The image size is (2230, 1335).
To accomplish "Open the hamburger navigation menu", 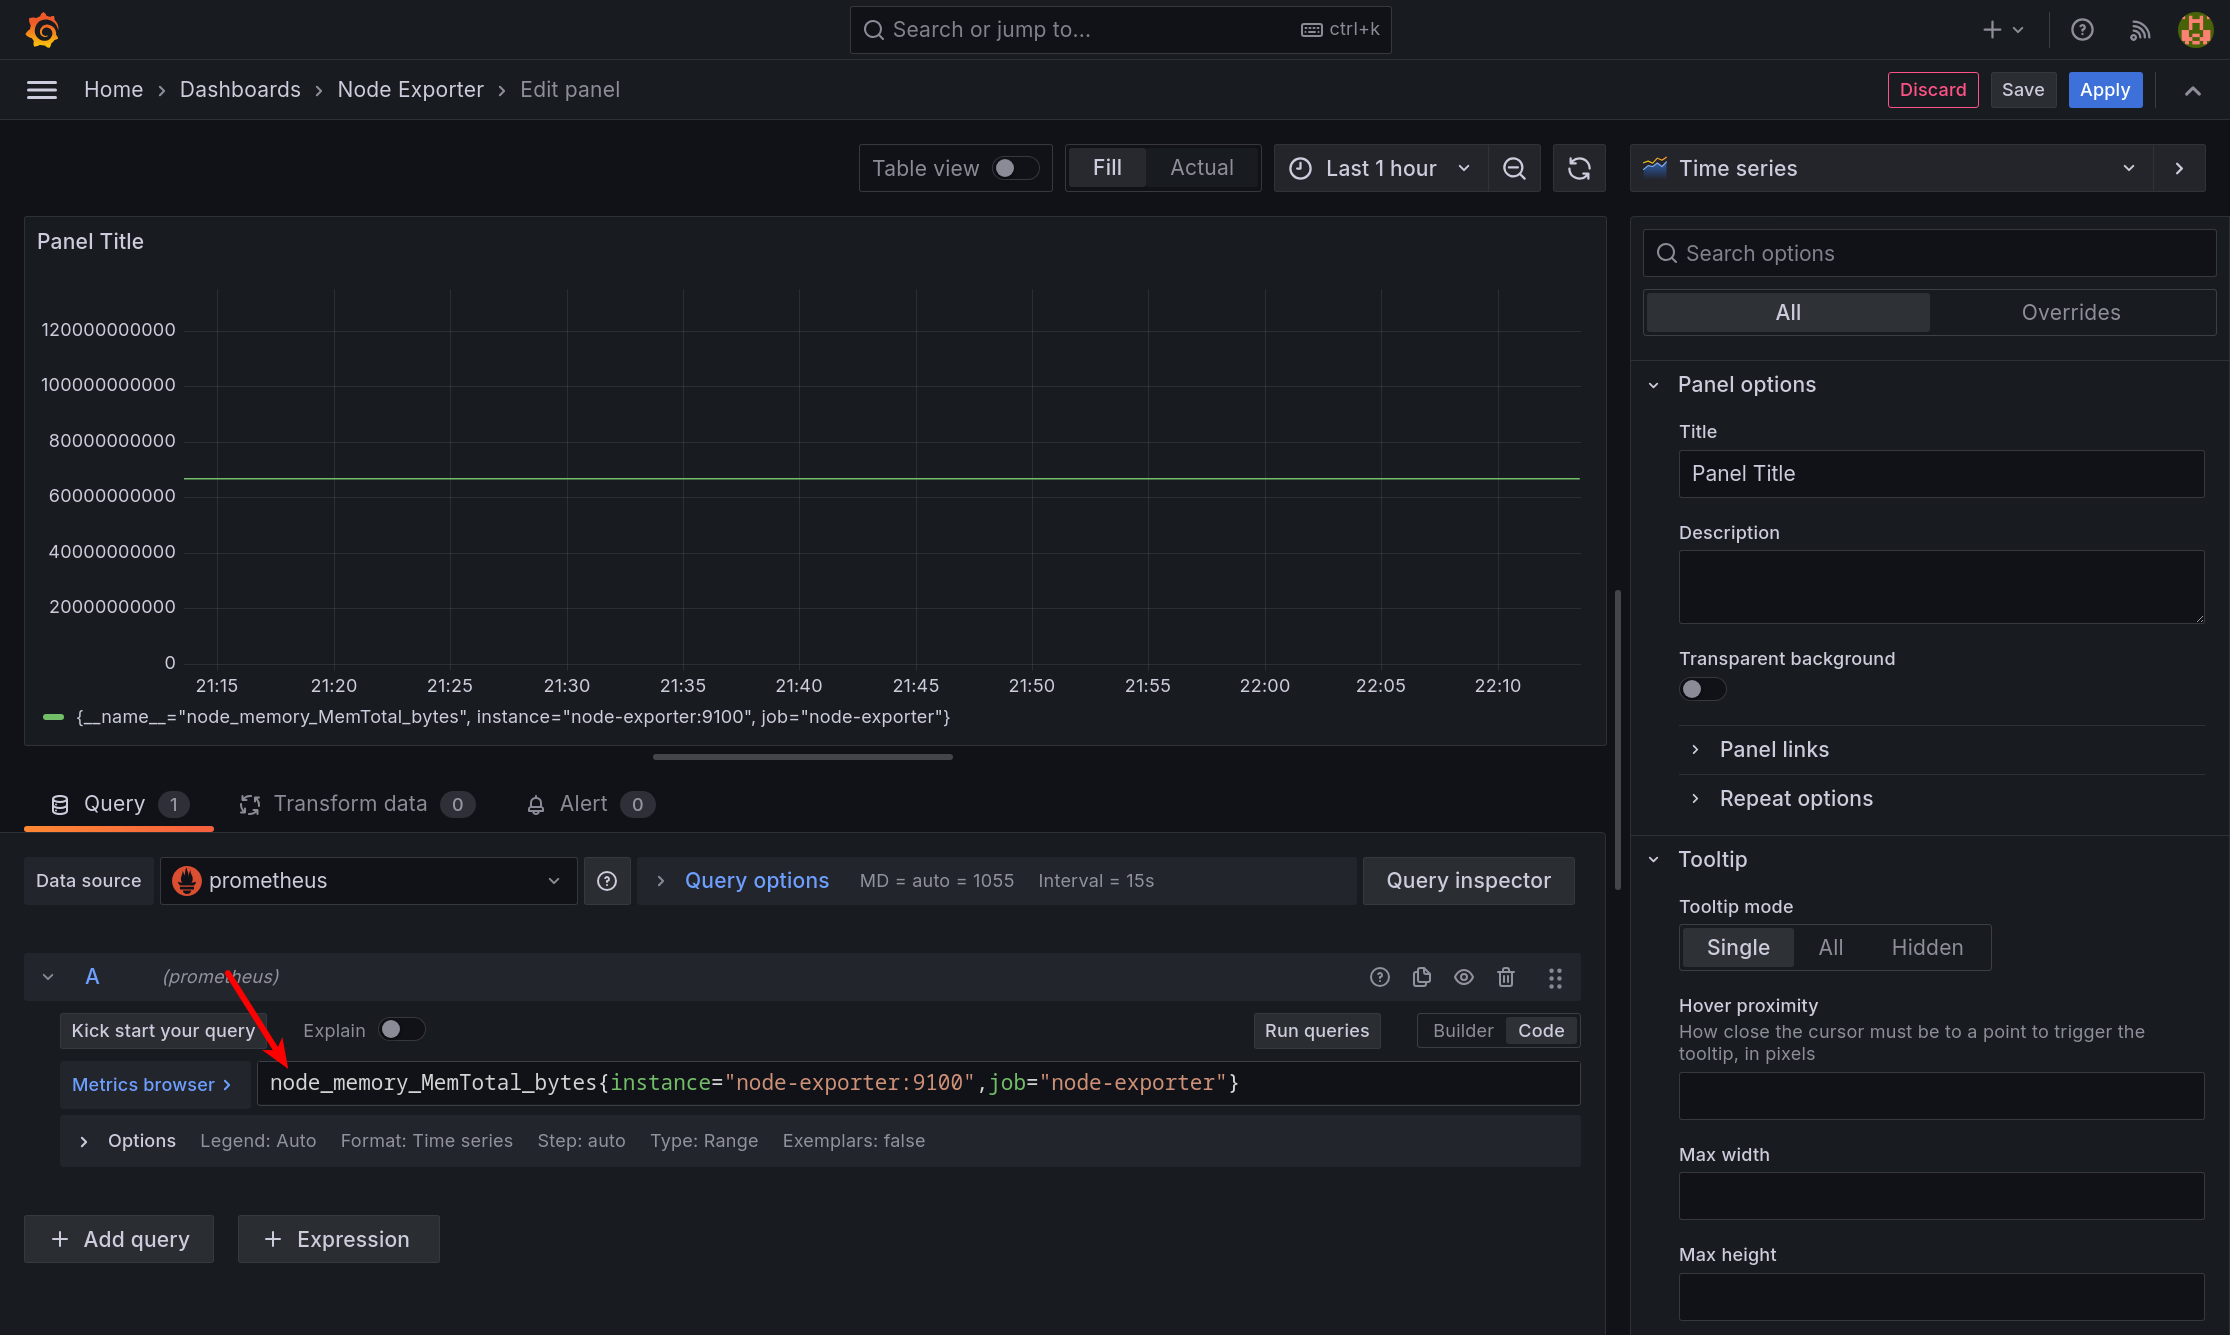I will pos(42,90).
